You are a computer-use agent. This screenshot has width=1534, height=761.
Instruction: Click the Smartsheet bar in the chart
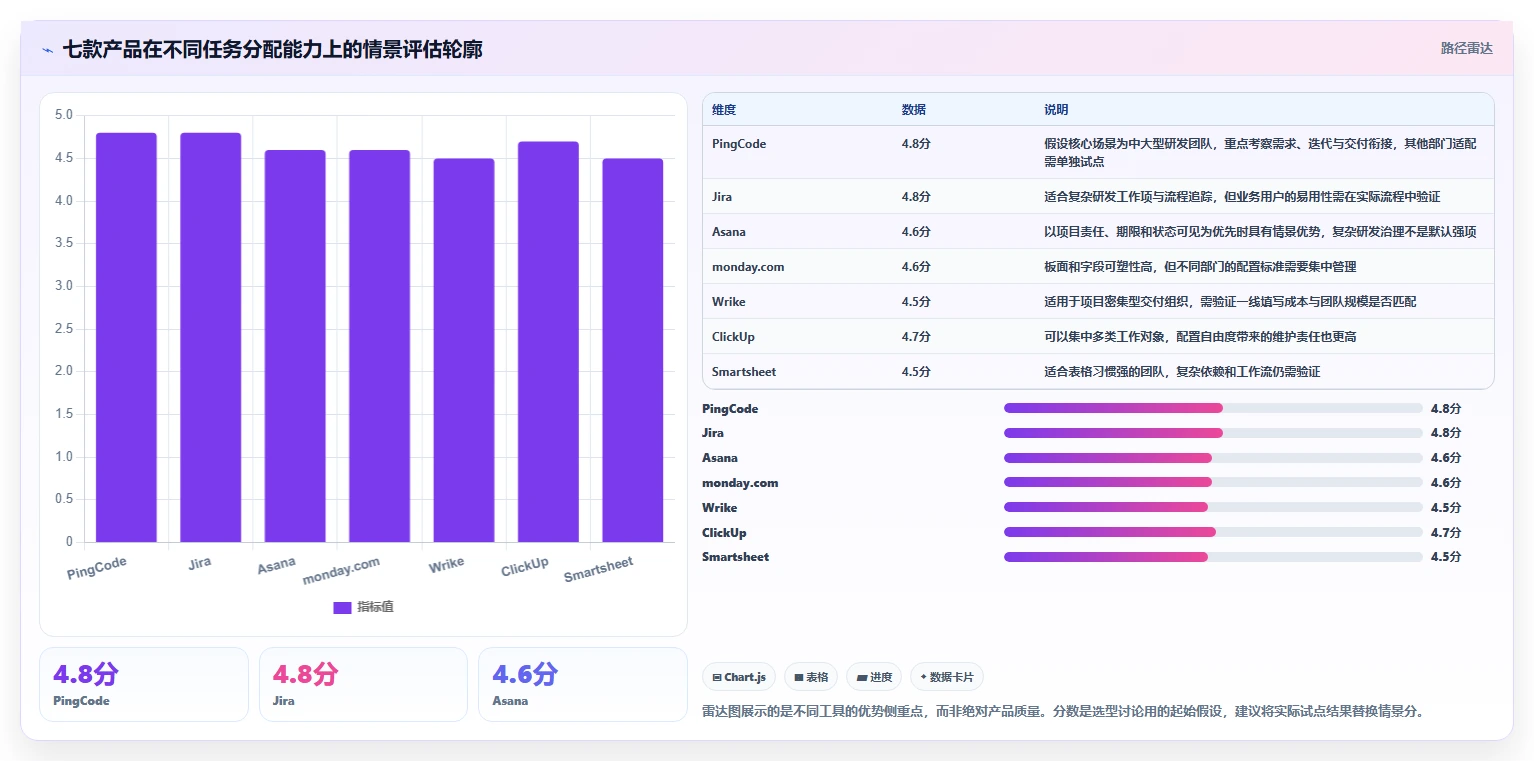tap(633, 350)
